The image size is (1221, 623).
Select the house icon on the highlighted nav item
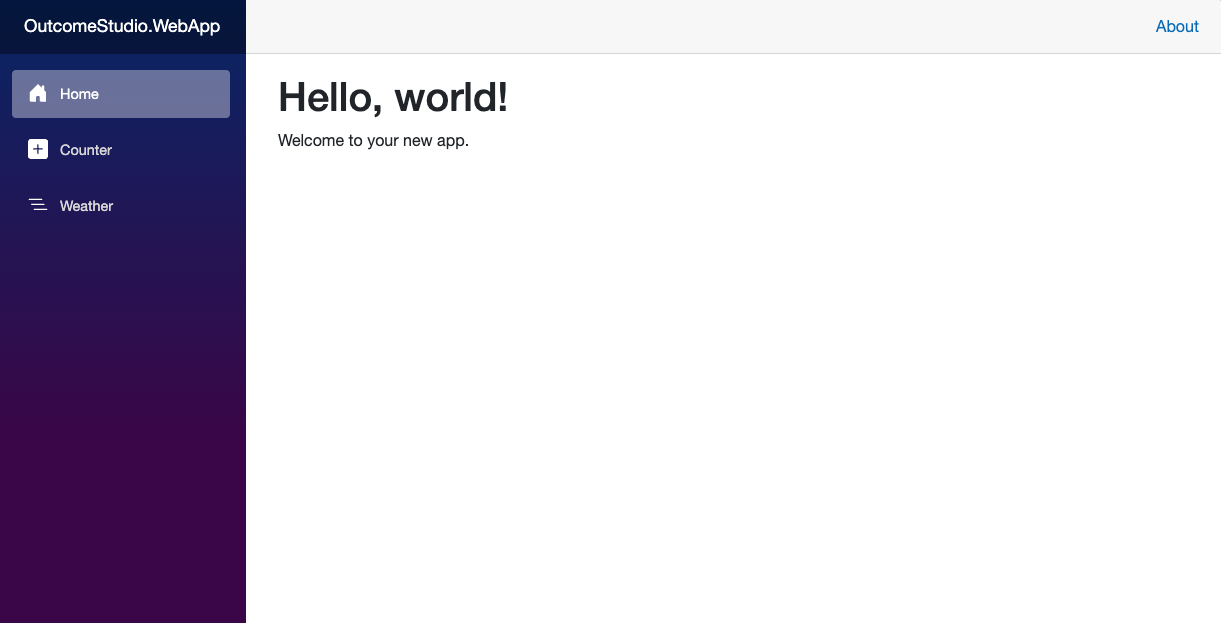click(38, 93)
